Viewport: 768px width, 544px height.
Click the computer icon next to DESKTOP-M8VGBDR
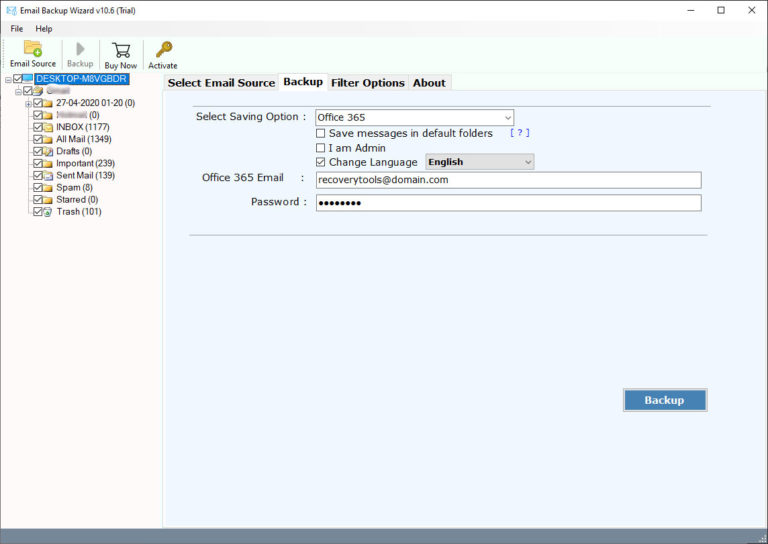[28, 79]
